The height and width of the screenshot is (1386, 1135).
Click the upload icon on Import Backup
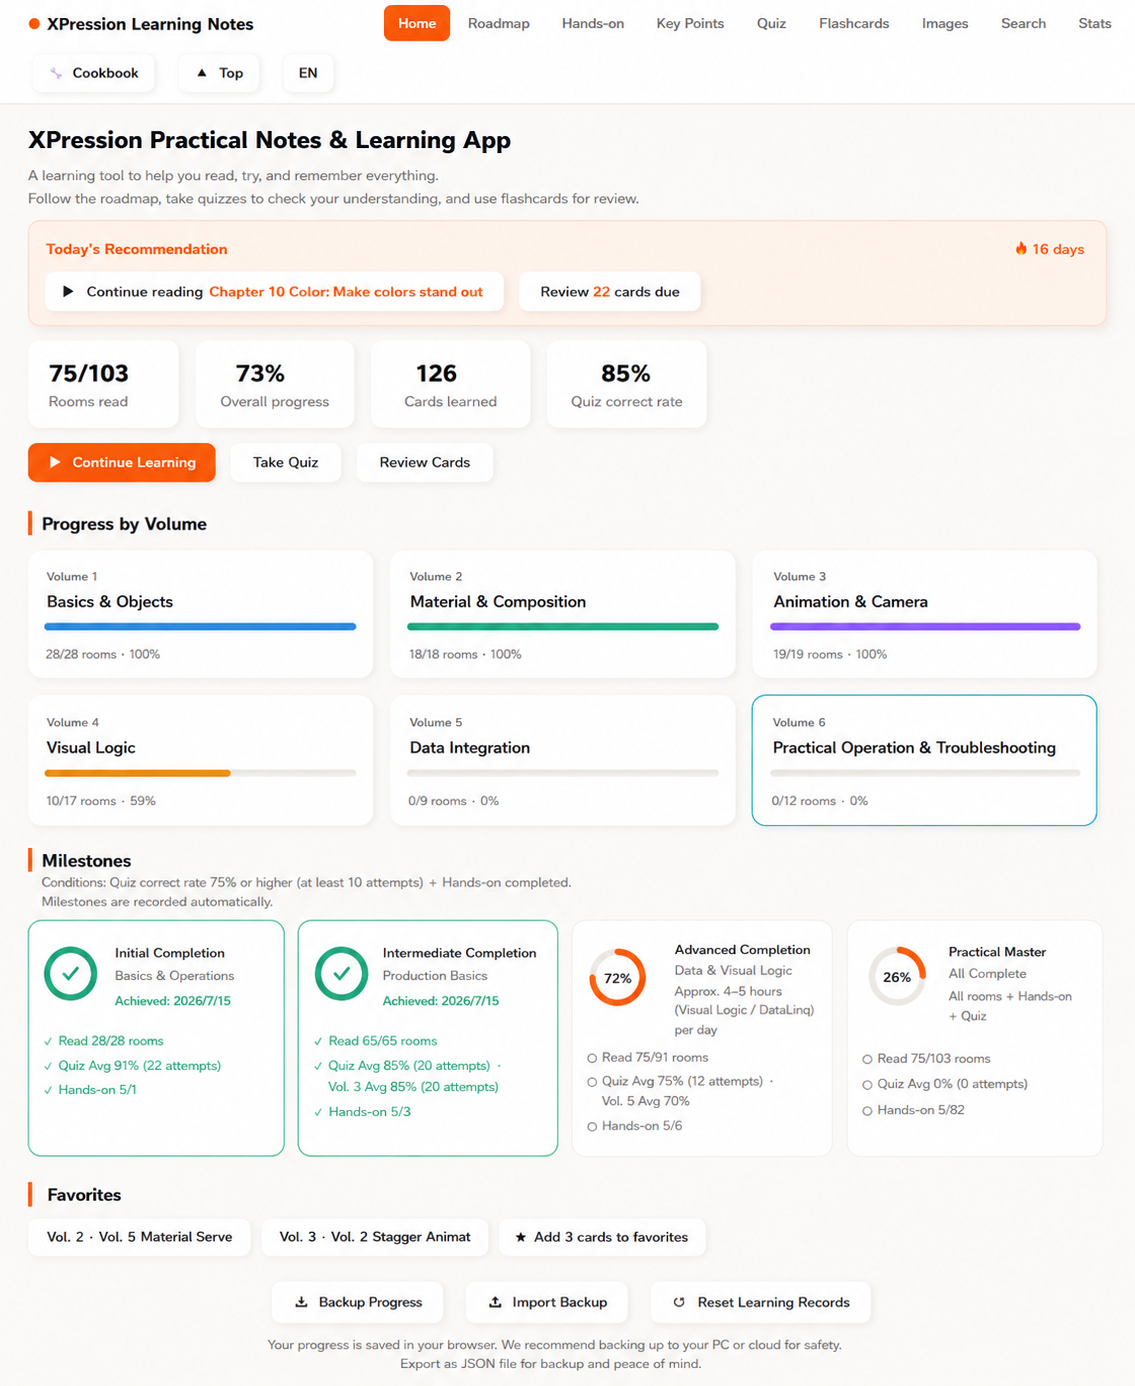[495, 1302]
